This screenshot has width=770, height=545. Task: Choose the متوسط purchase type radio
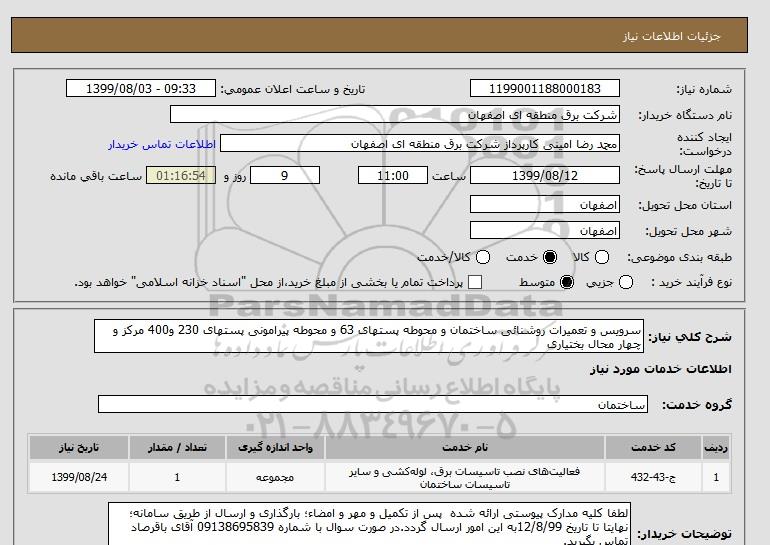pos(567,282)
